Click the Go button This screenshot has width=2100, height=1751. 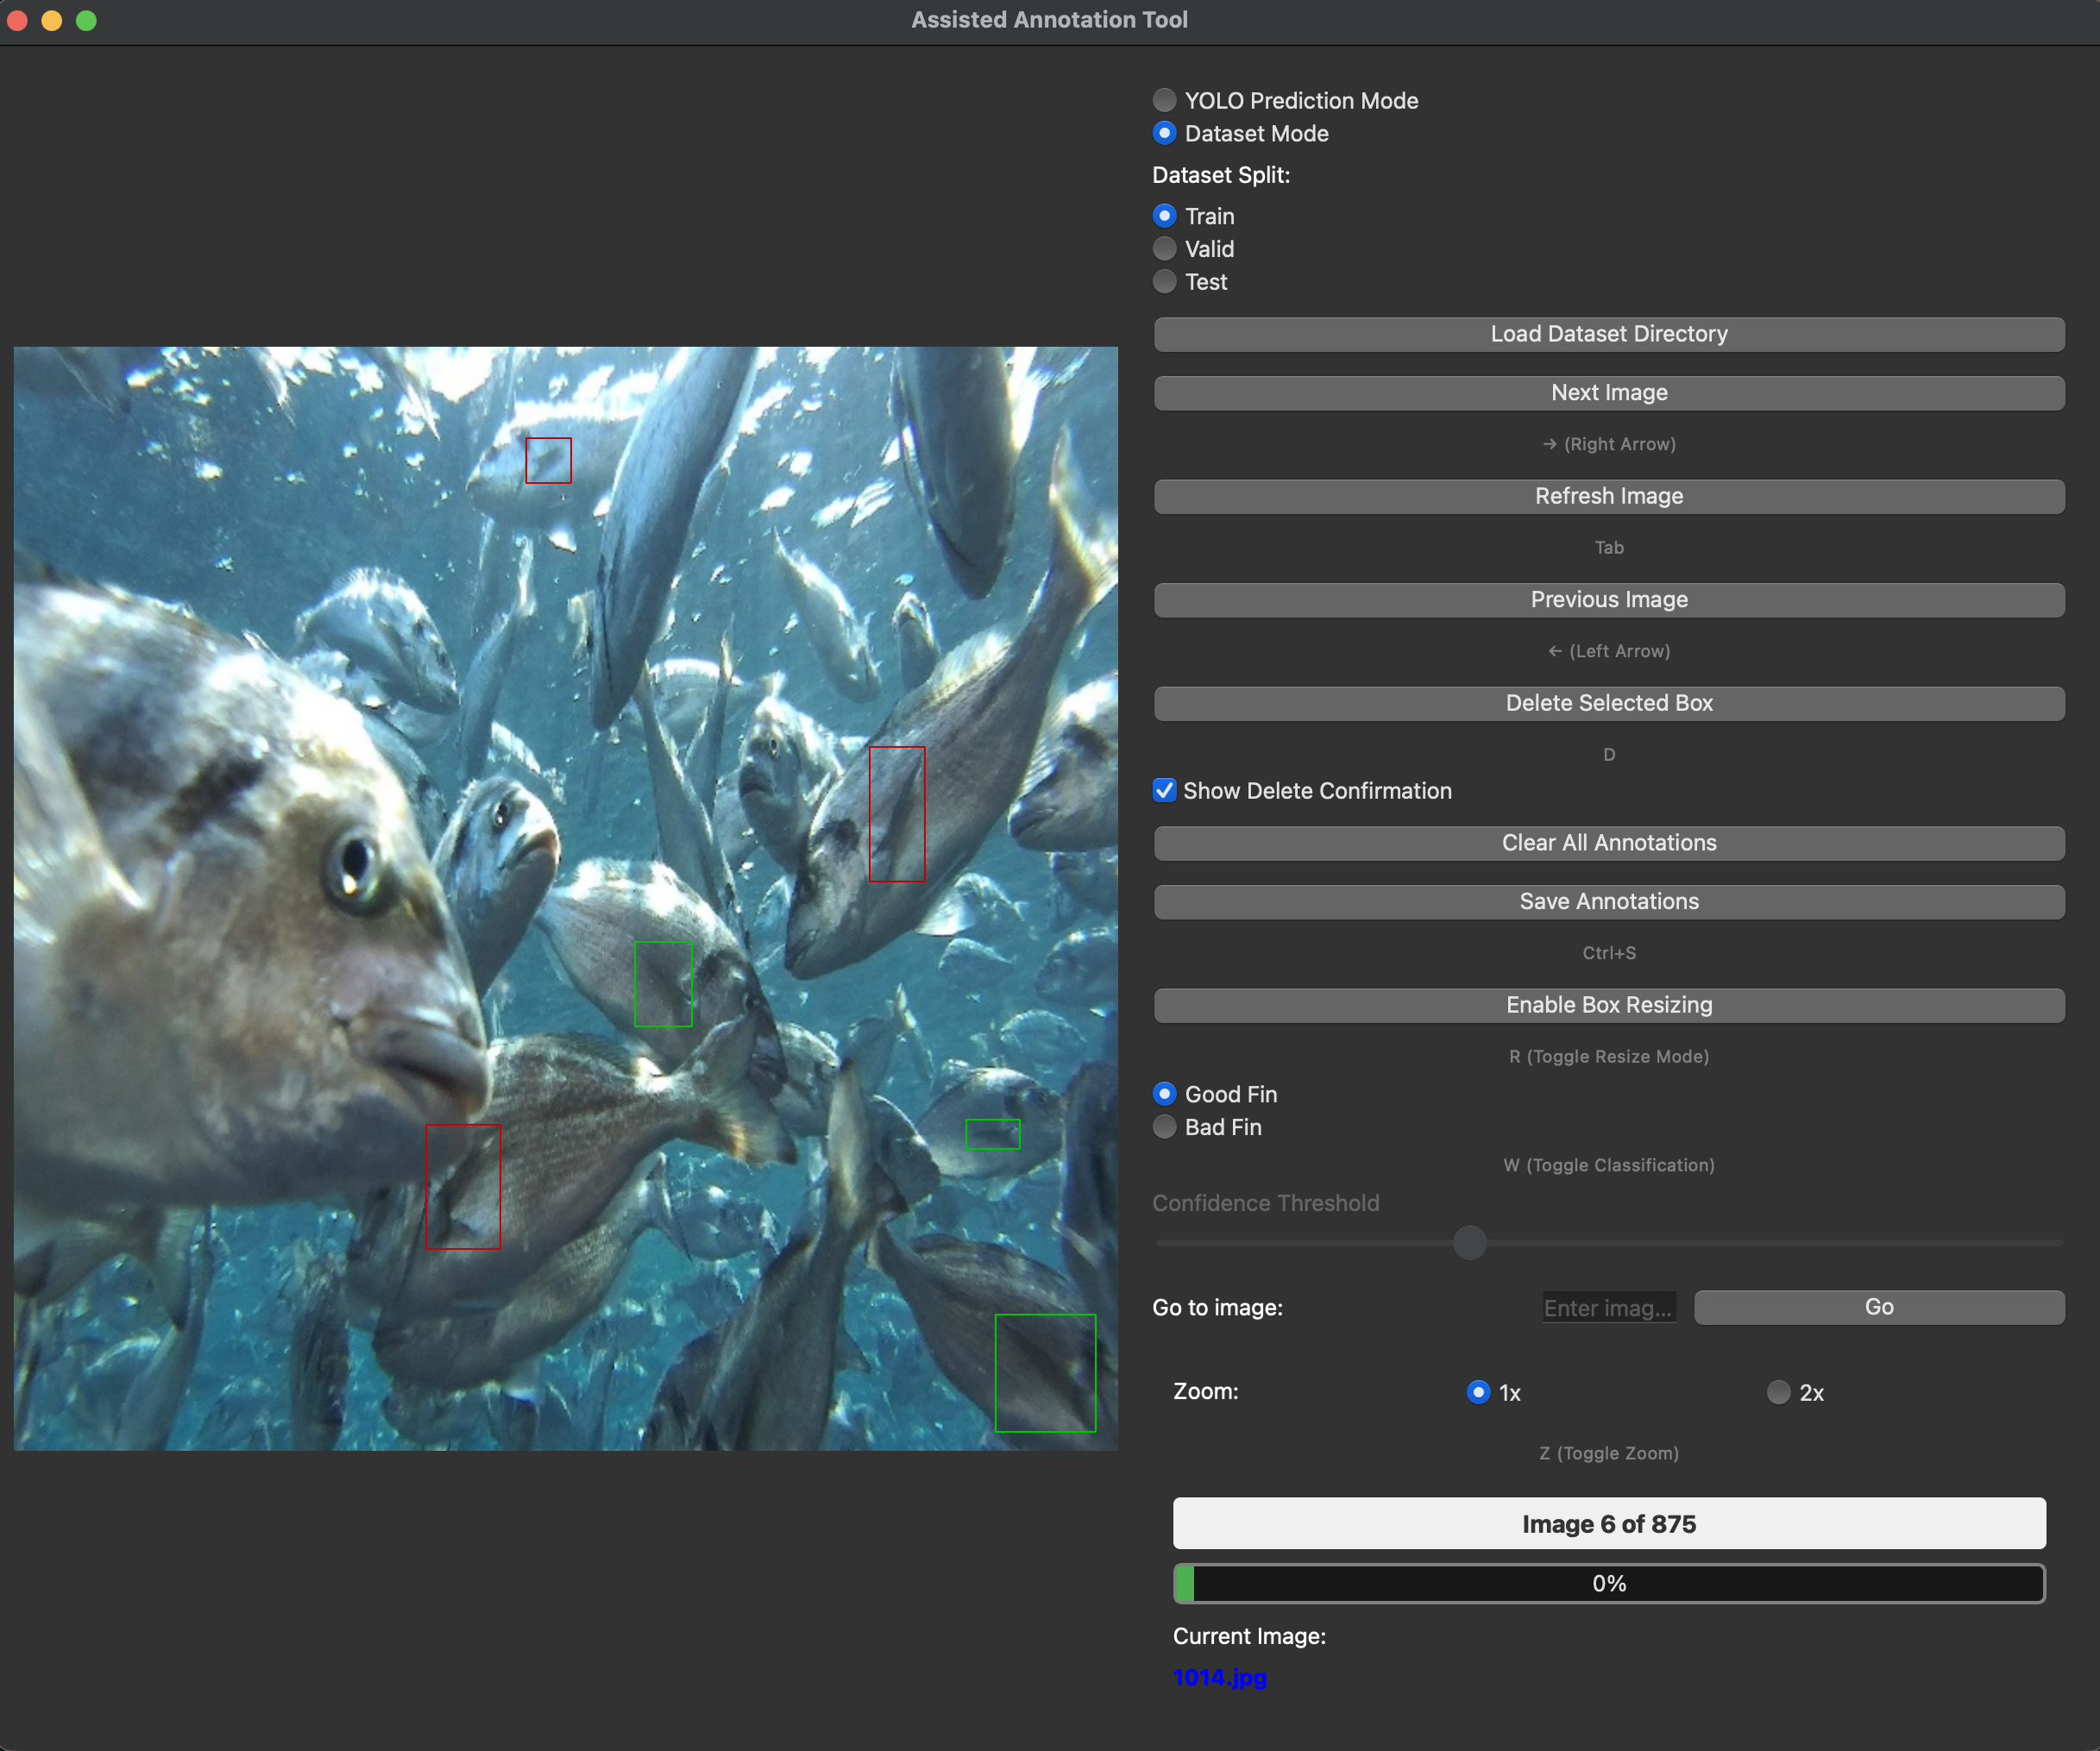(1878, 1307)
